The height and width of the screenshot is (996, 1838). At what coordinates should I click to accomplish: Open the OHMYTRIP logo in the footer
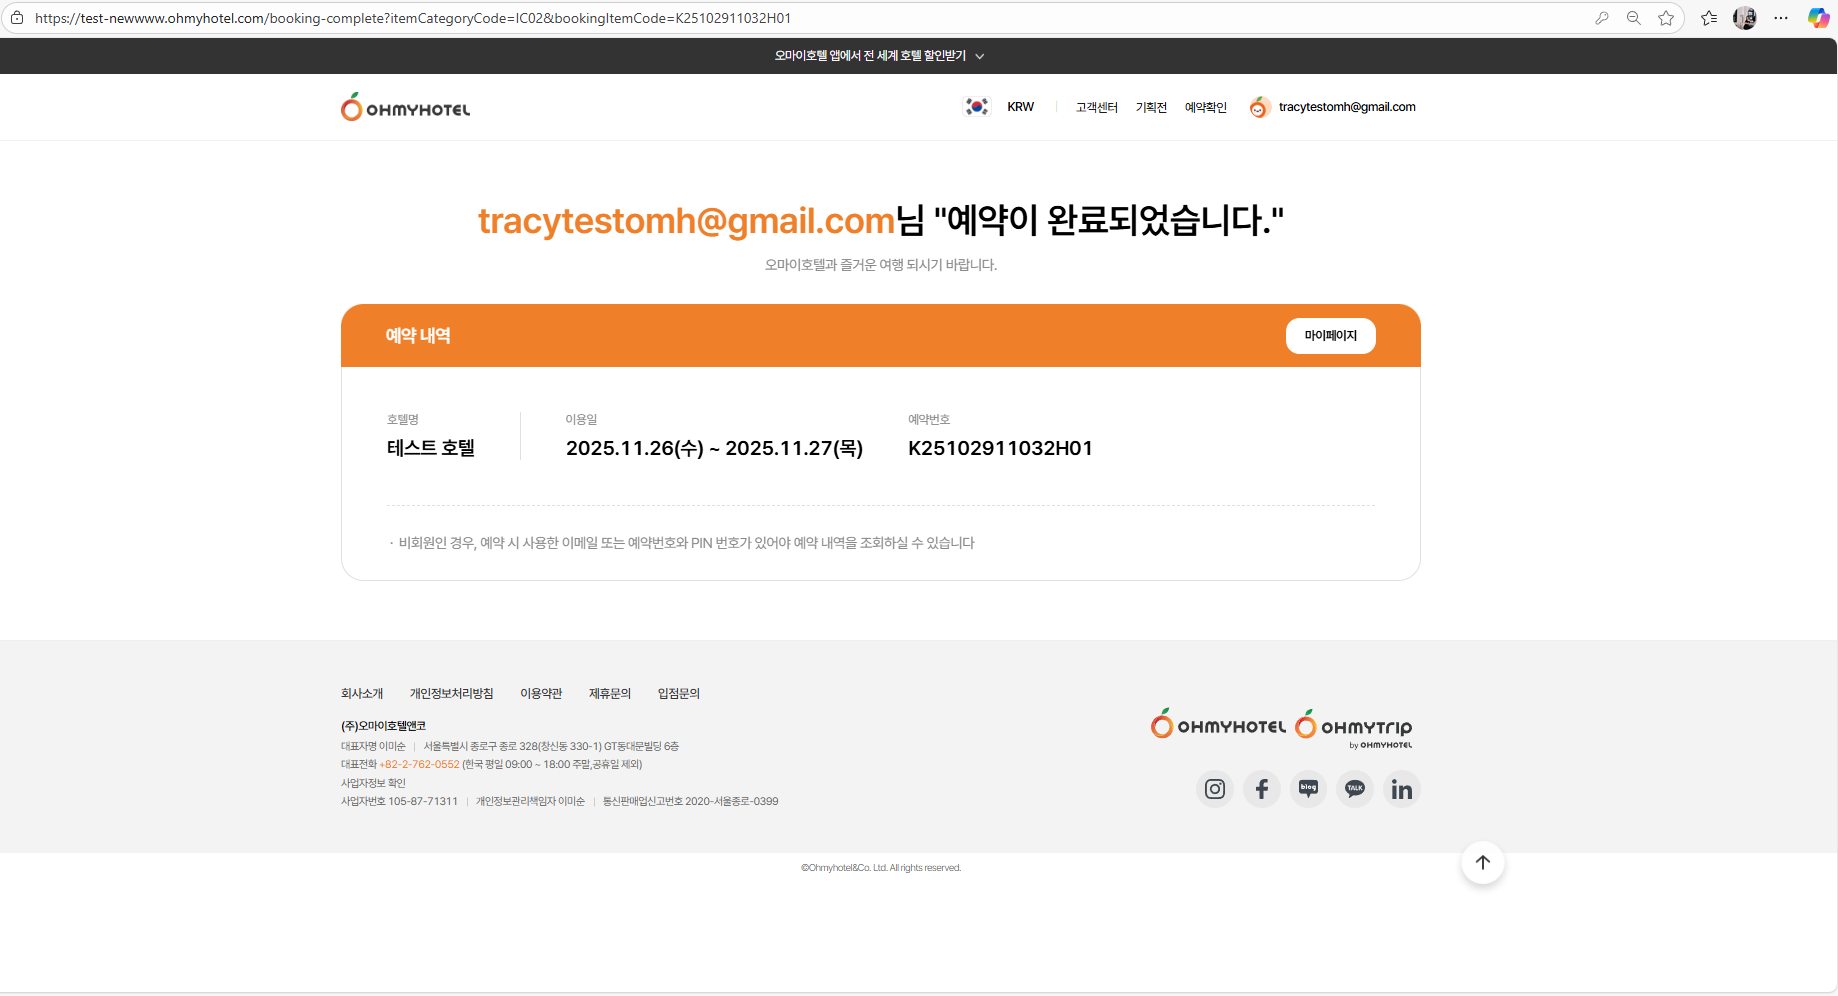click(x=1354, y=727)
